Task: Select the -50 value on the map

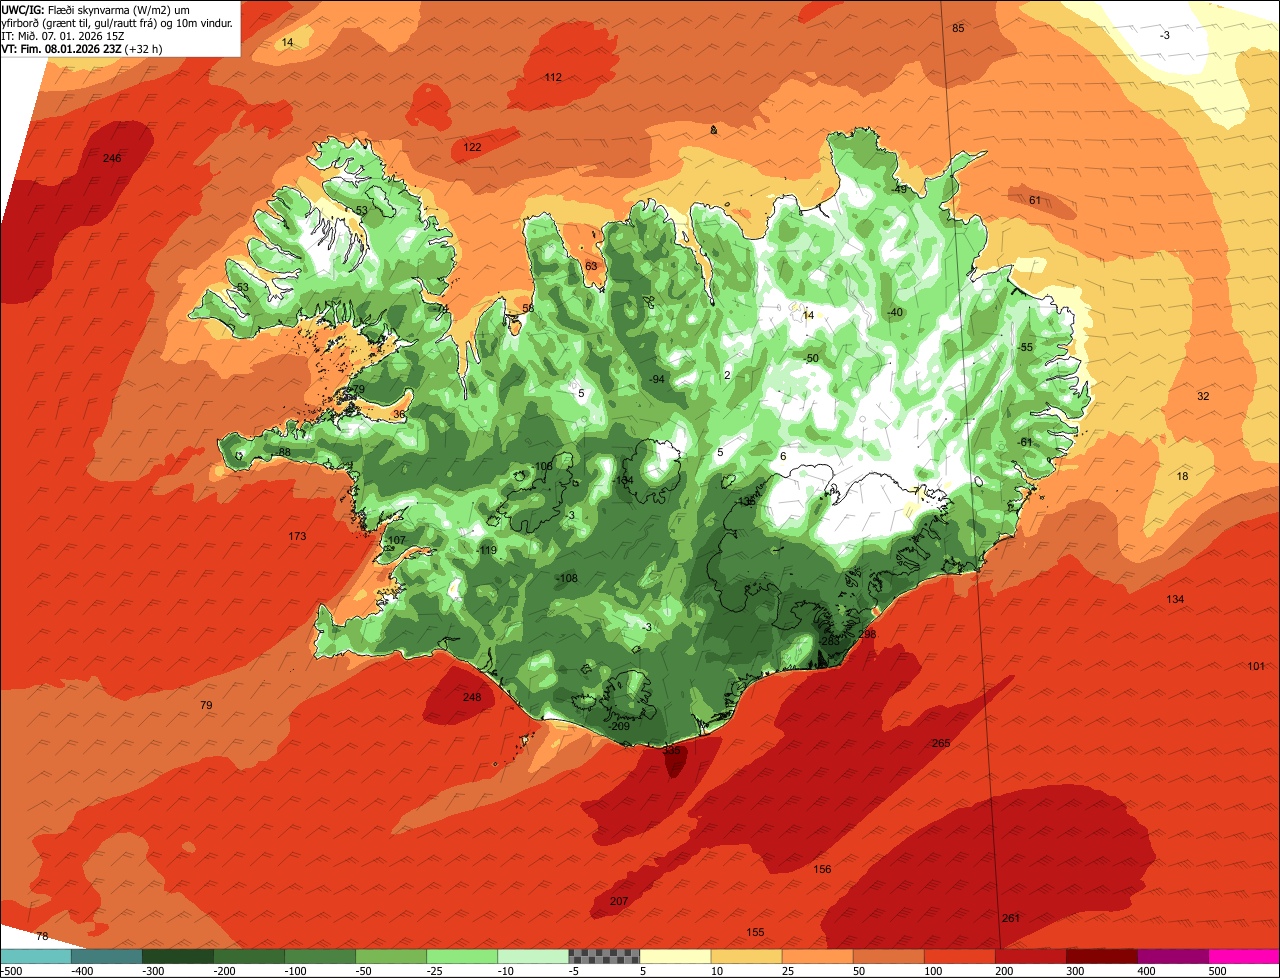Action: [x=811, y=358]
